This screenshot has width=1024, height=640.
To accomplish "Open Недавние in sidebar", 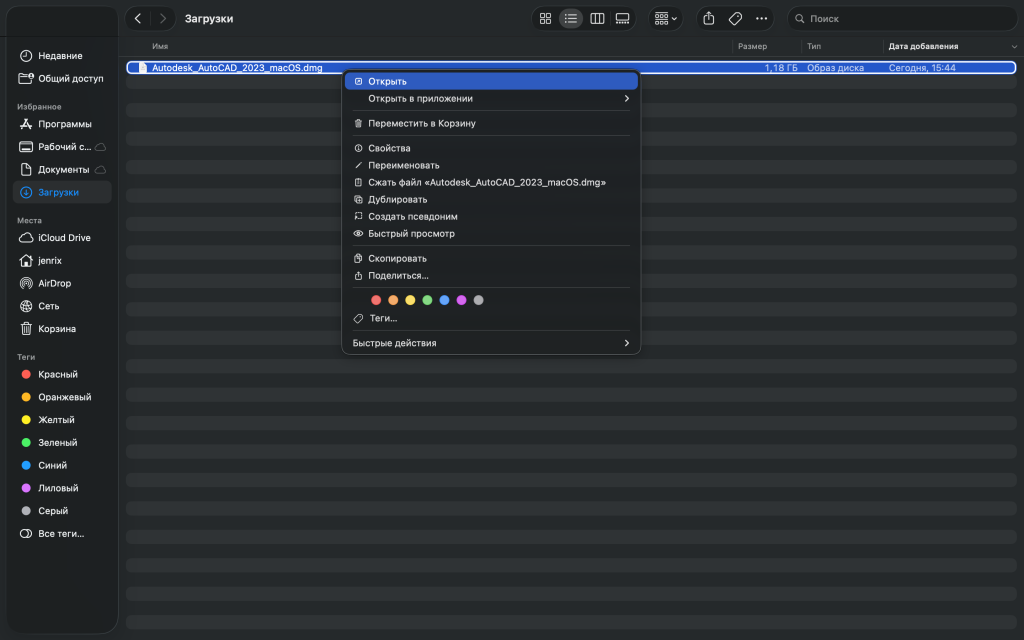I will click(x=62, y=56).
